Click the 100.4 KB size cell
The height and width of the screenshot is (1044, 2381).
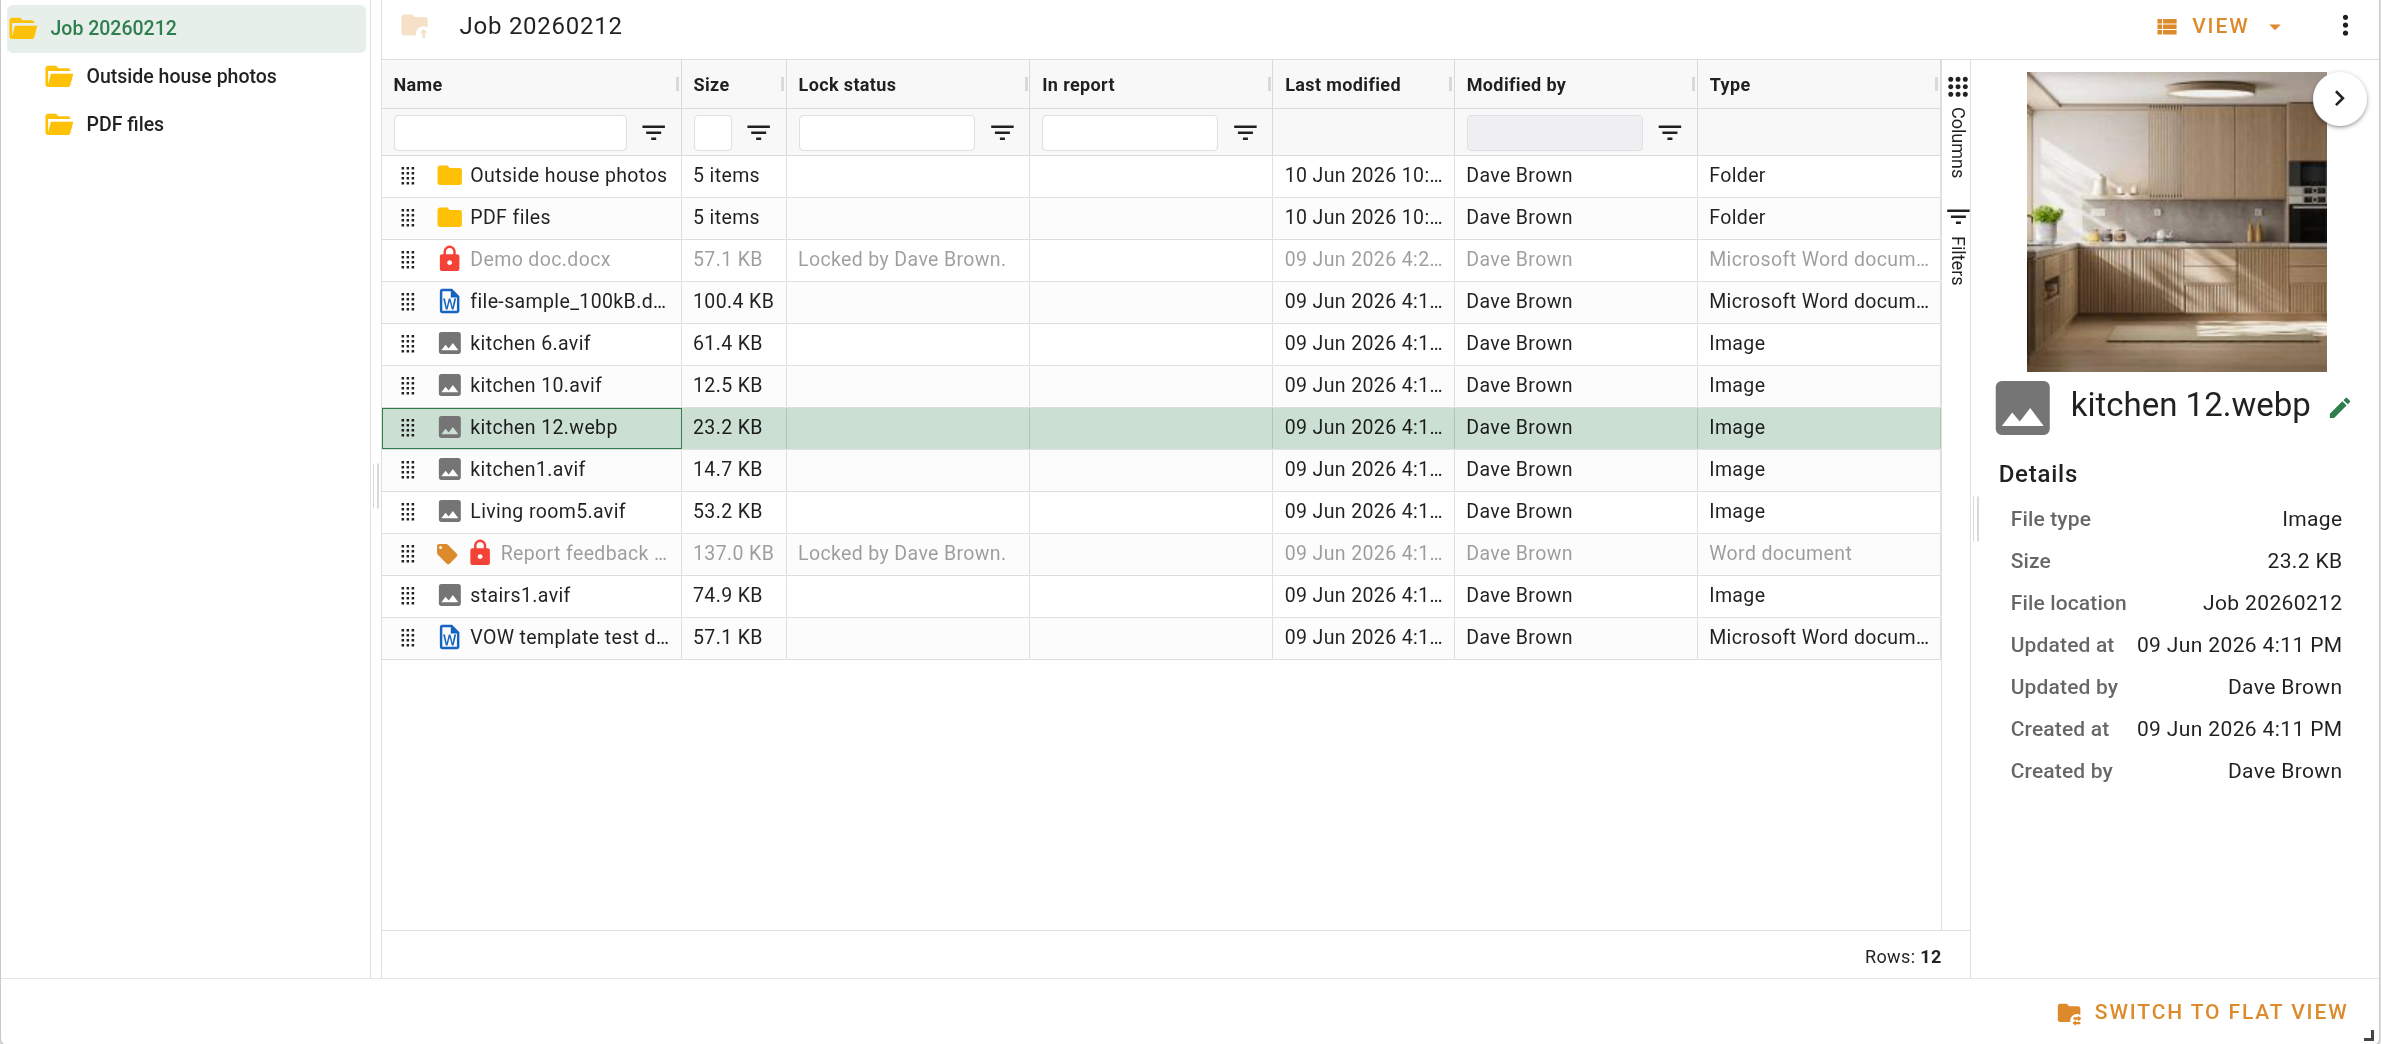[x=733, y=301]
